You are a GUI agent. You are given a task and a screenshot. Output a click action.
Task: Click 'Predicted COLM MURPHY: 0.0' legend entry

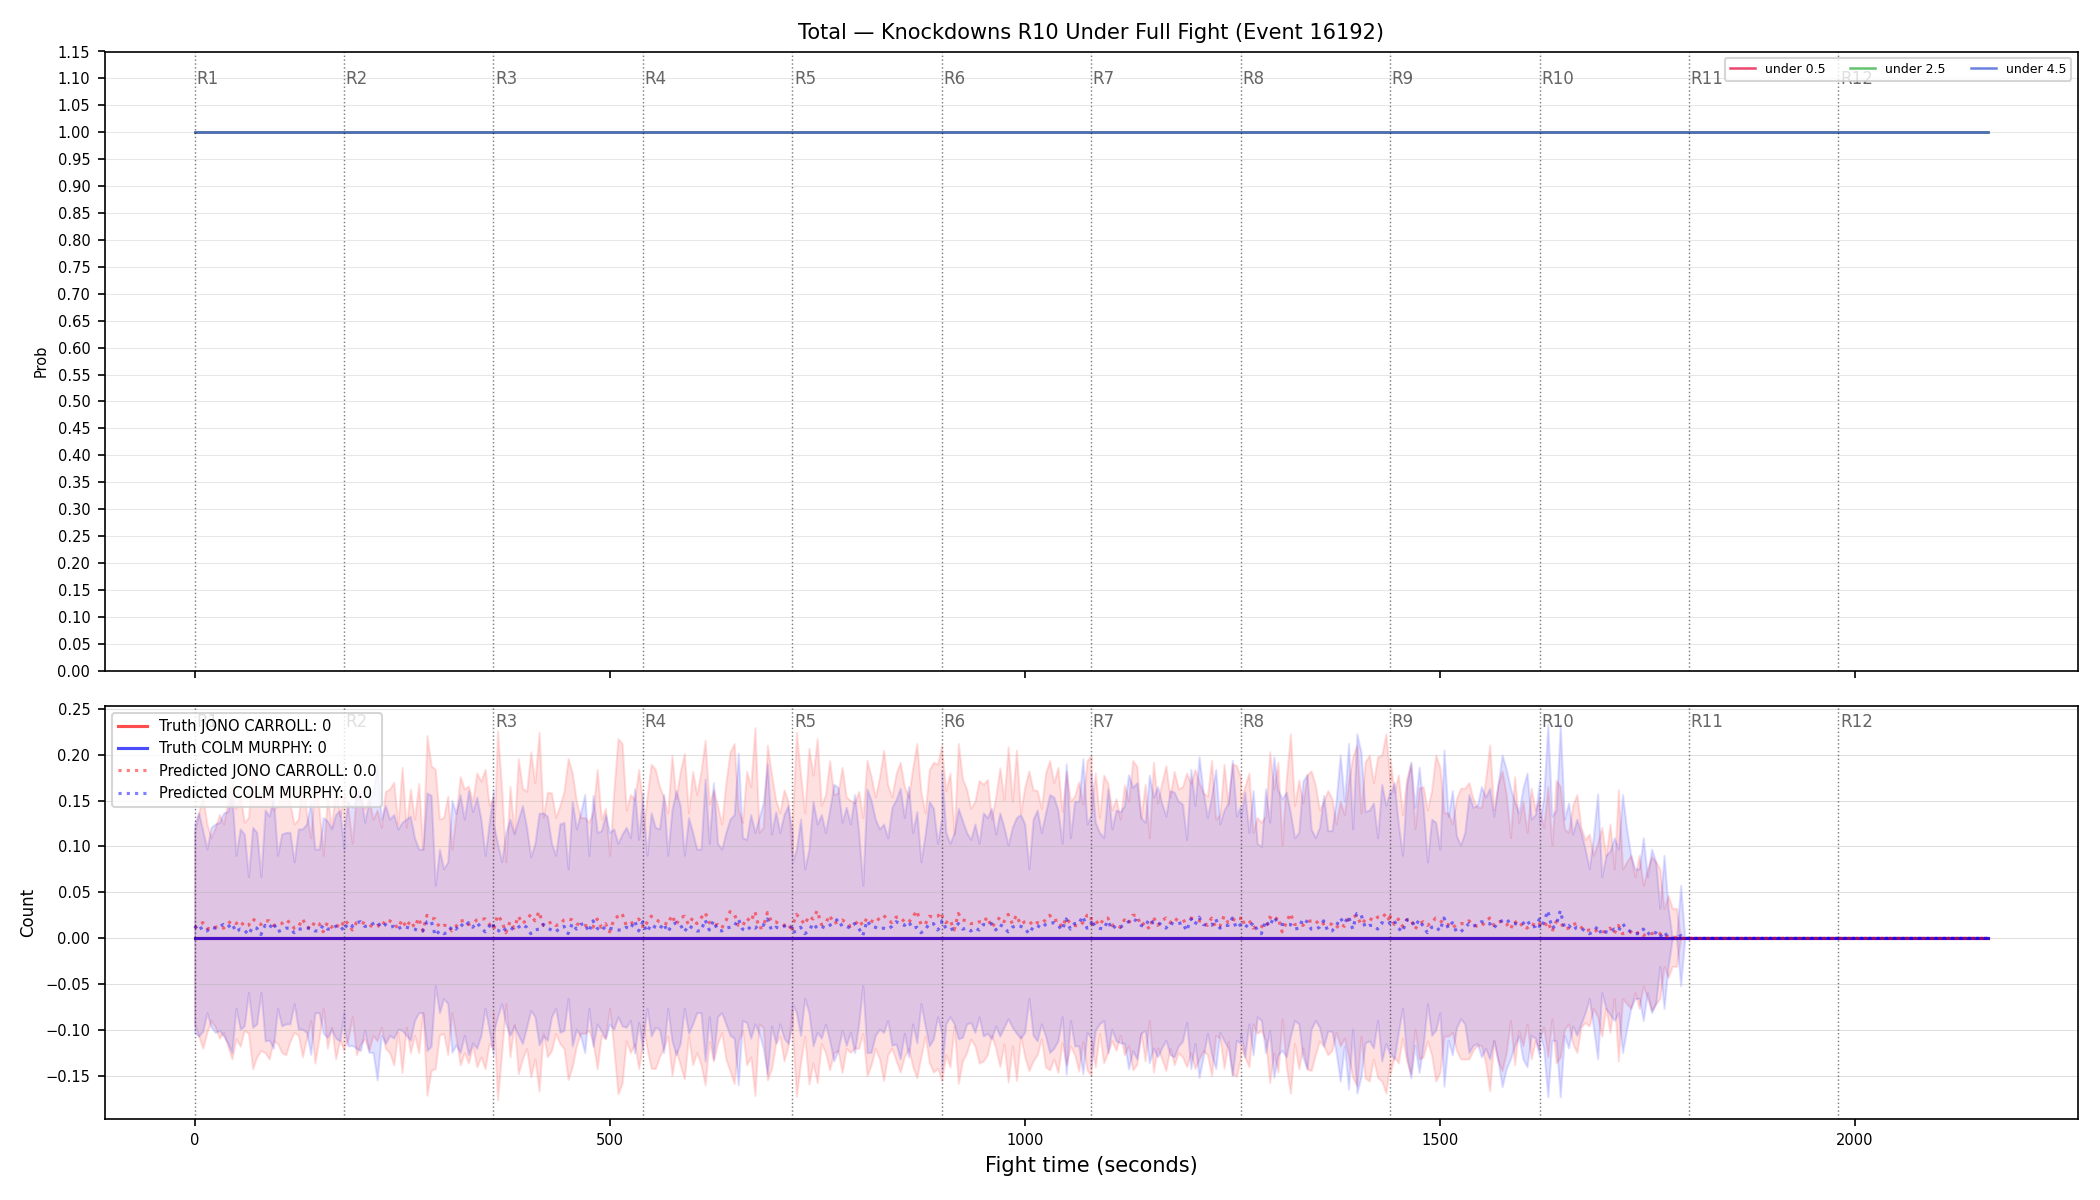pos(245,793)
